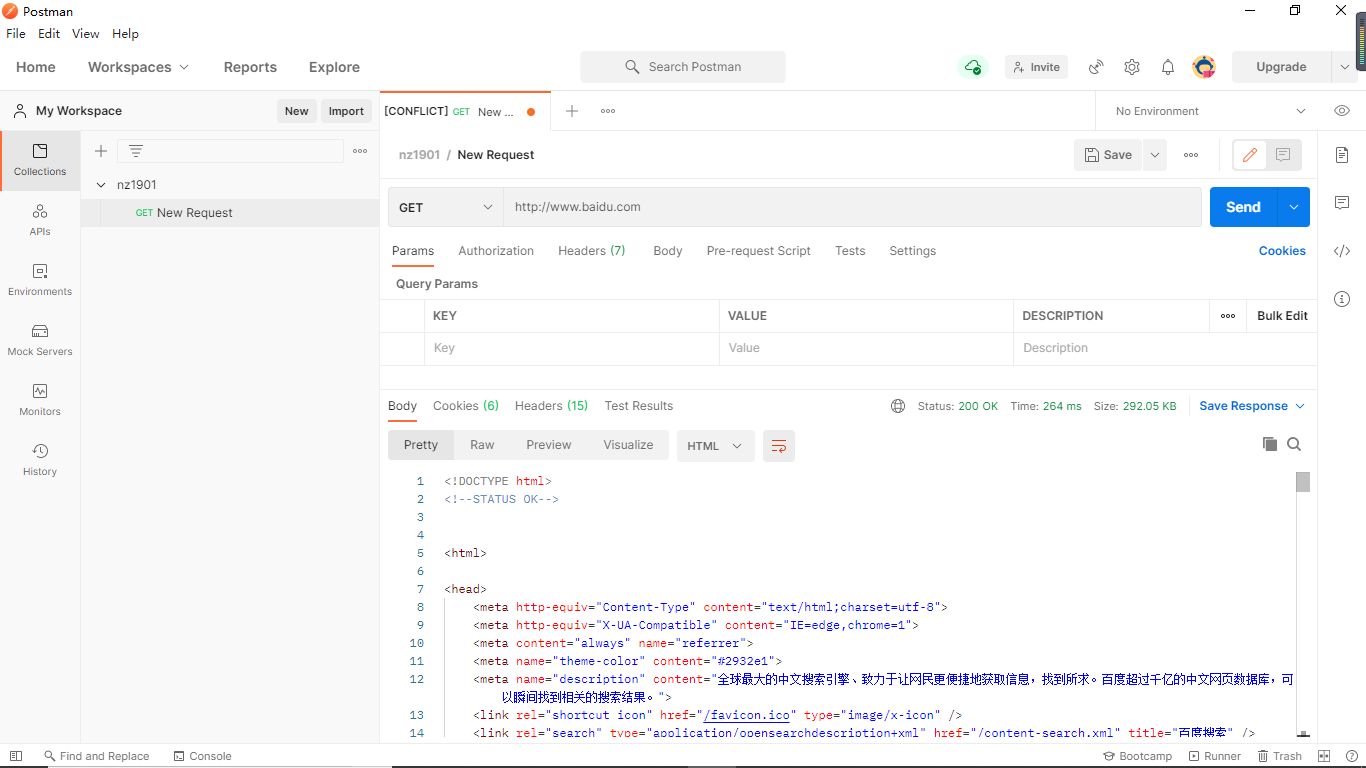Click the blue Send button
The height and width of the screenshot is (768, 1366).
pyautogui.click(x=1243, y=207)
